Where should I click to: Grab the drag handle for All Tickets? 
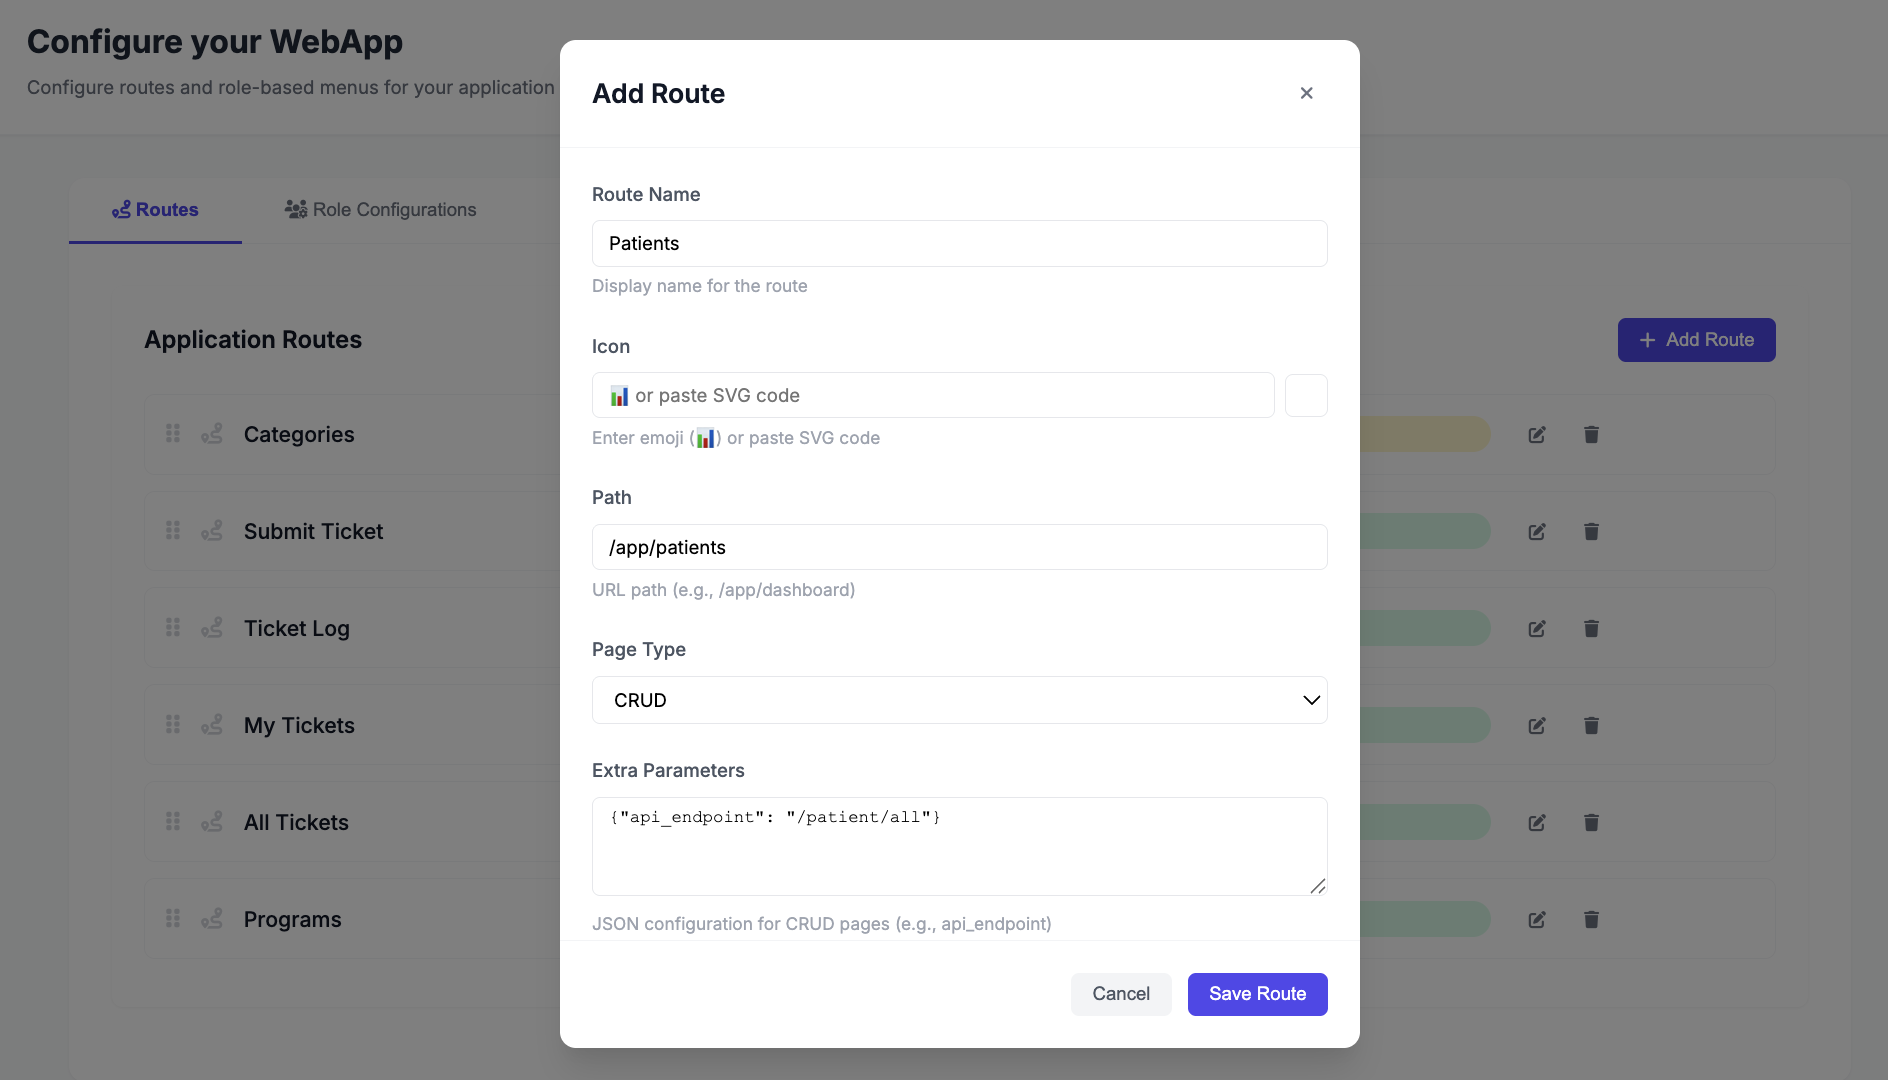pyautogui.click(x=173, y=822)
